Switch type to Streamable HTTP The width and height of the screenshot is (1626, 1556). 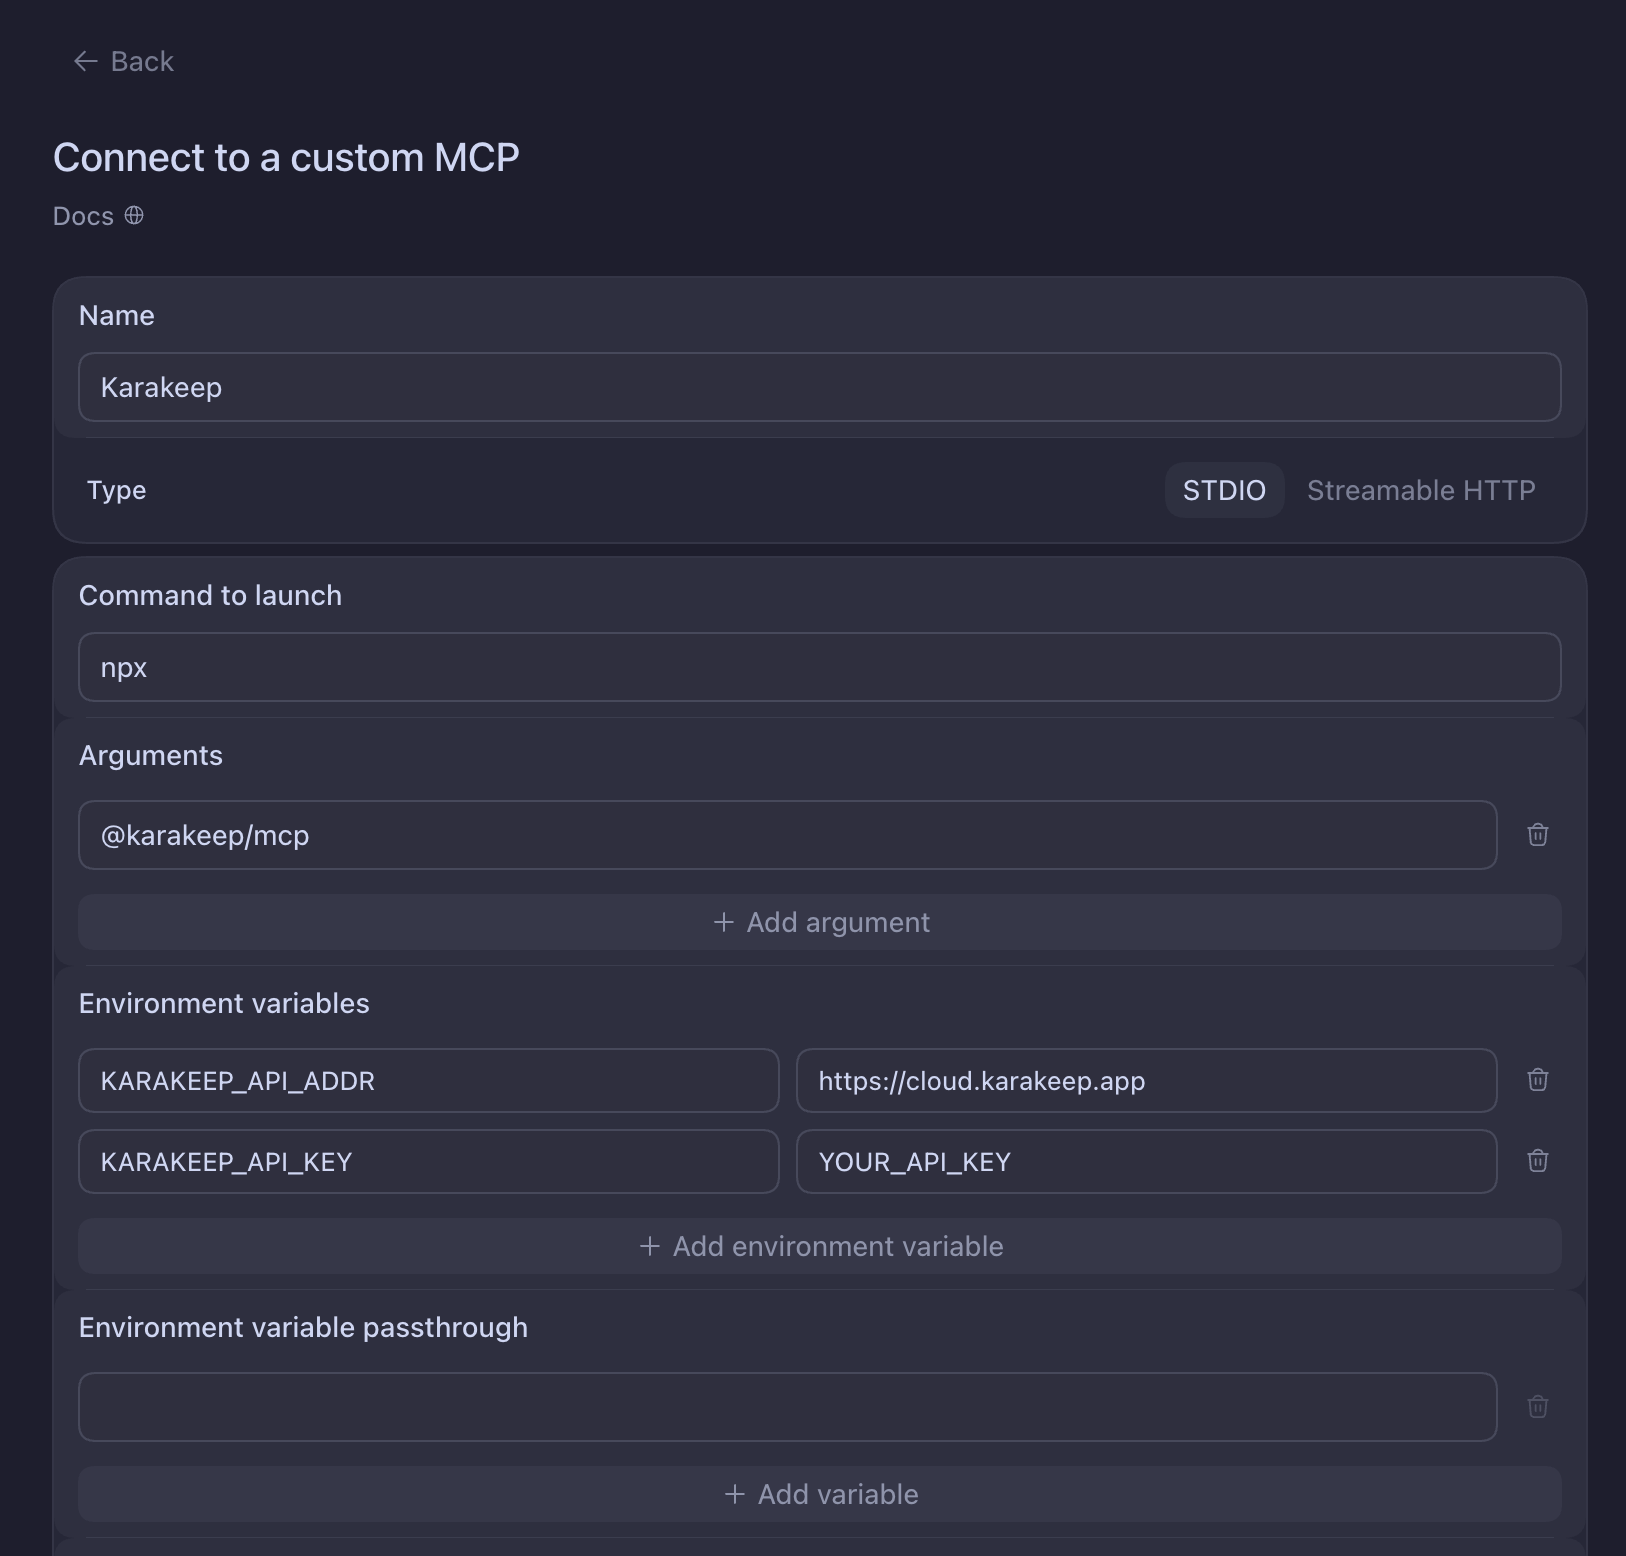(1421, 490)
